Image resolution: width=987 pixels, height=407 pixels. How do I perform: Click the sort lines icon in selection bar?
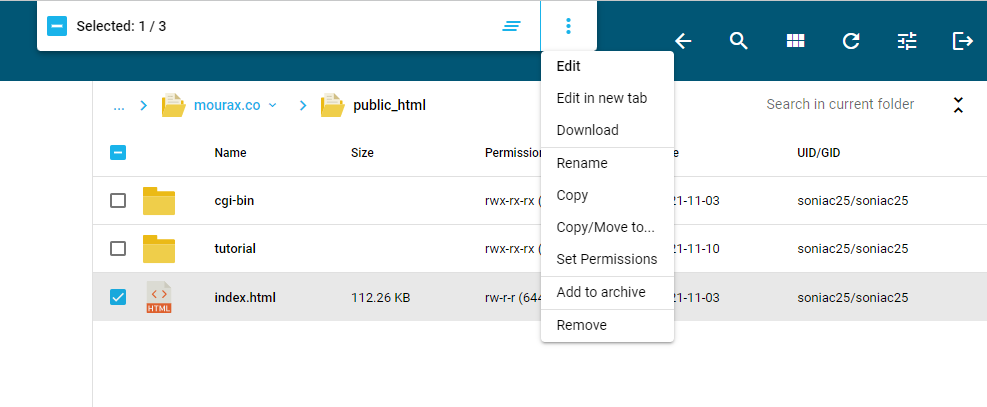[x=511, y=26]
